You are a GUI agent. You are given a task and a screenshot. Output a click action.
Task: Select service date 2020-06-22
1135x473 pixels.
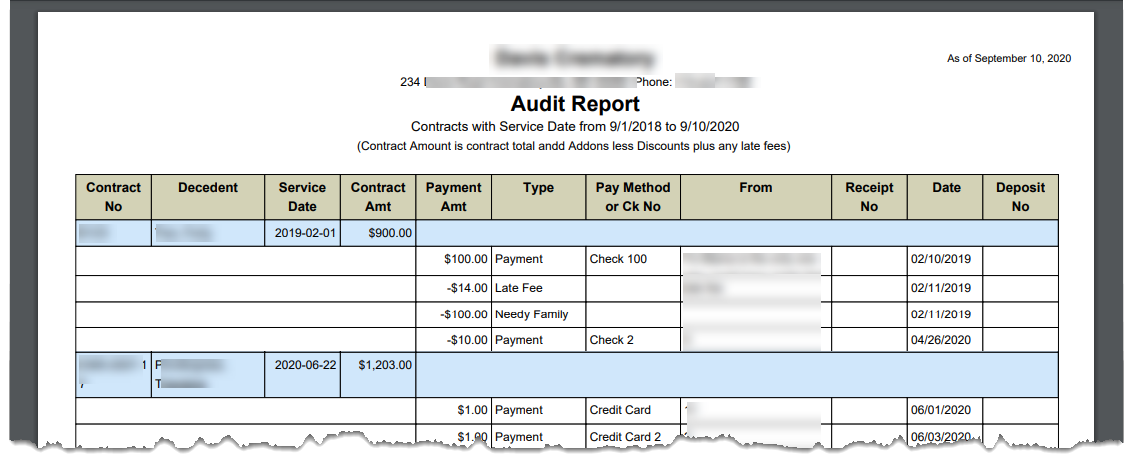tap(305, 365)
